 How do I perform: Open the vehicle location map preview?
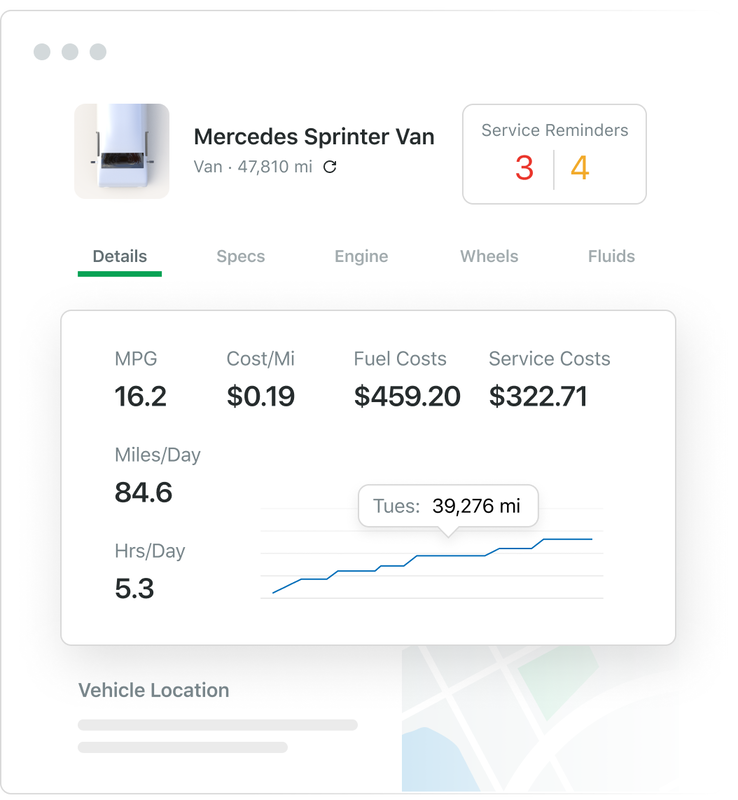click(x=538, y=718)
